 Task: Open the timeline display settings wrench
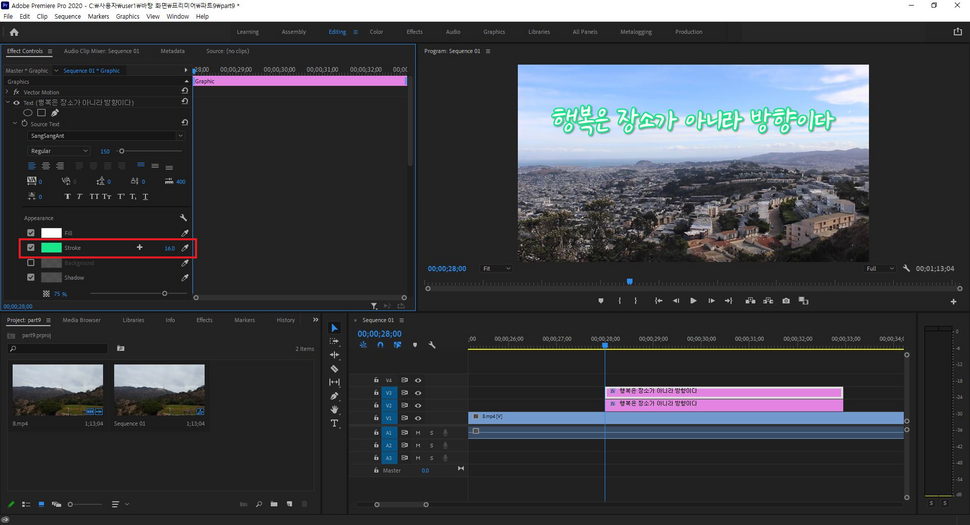coord(432,345)
